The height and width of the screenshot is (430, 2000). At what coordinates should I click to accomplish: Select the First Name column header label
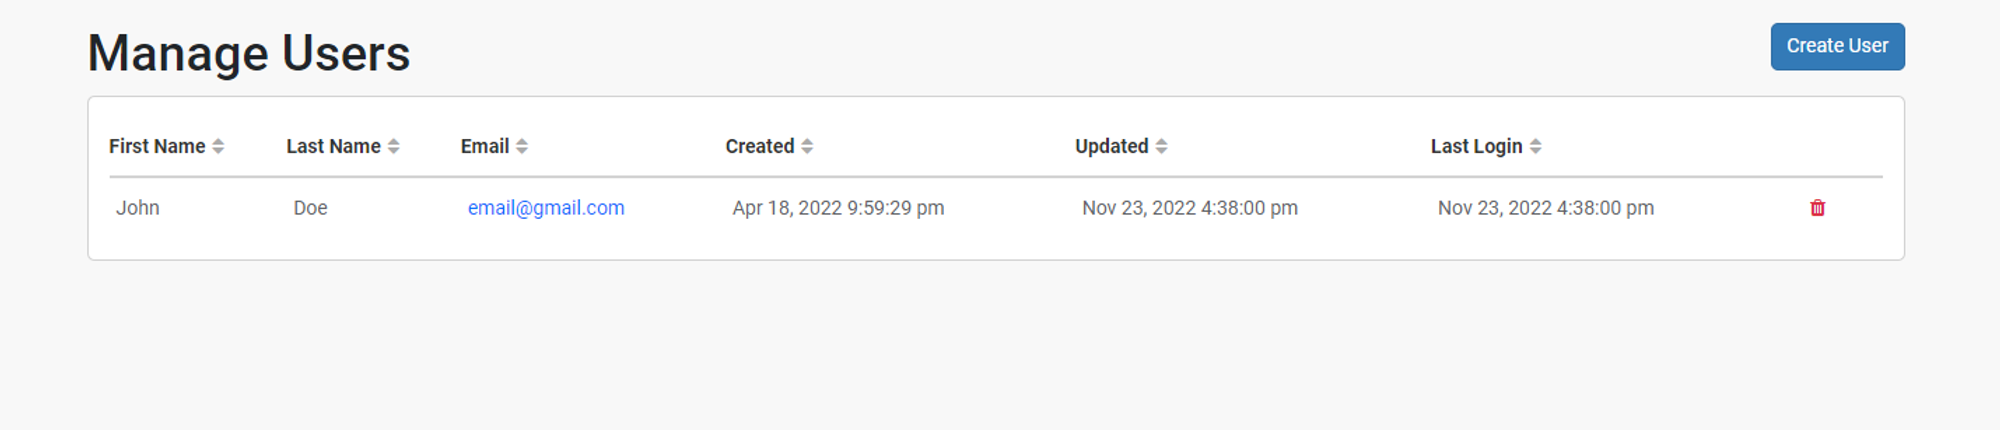click(157, 146)
